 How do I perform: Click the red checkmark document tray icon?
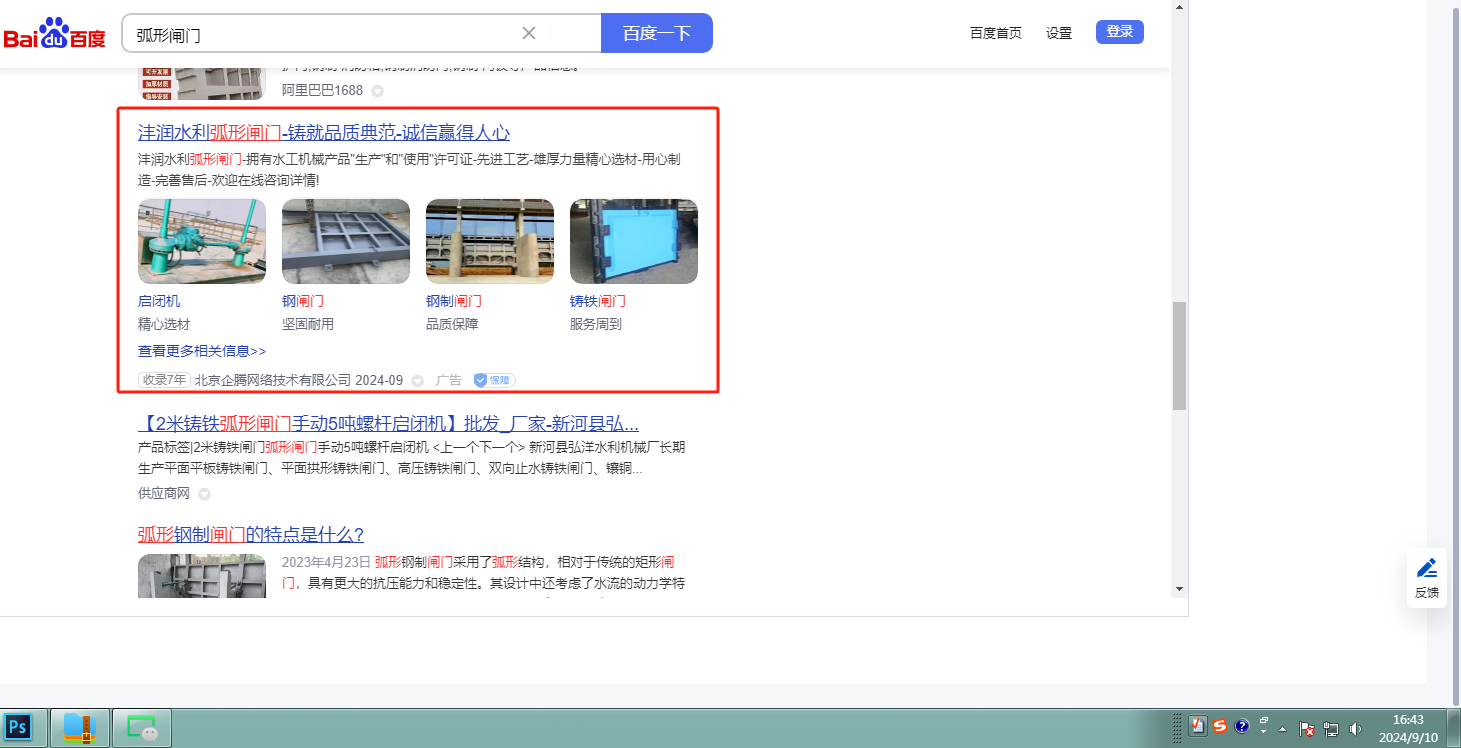[1197, 727]
